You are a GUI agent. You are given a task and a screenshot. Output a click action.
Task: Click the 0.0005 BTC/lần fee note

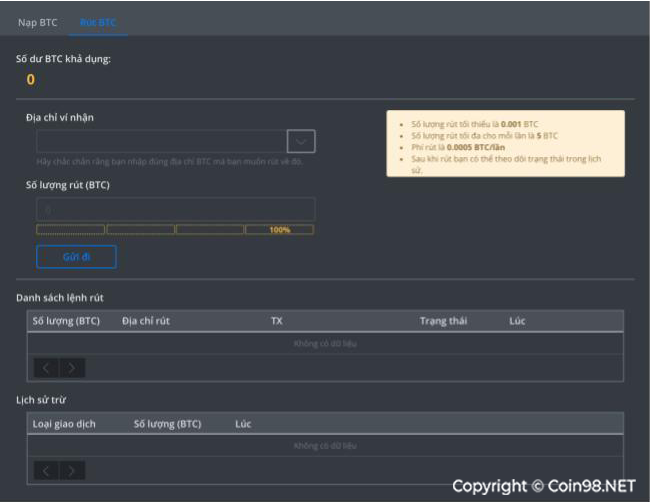pyautogui.click(x=458, y=147)
